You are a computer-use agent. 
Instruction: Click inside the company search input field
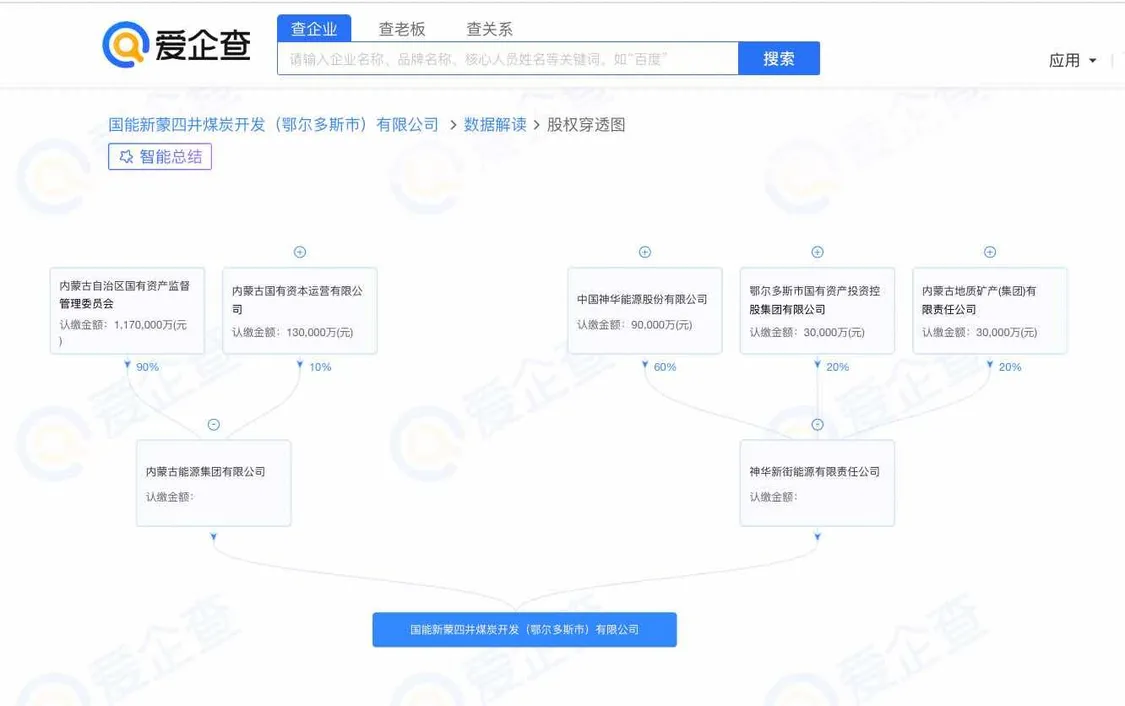coord(500,58)
